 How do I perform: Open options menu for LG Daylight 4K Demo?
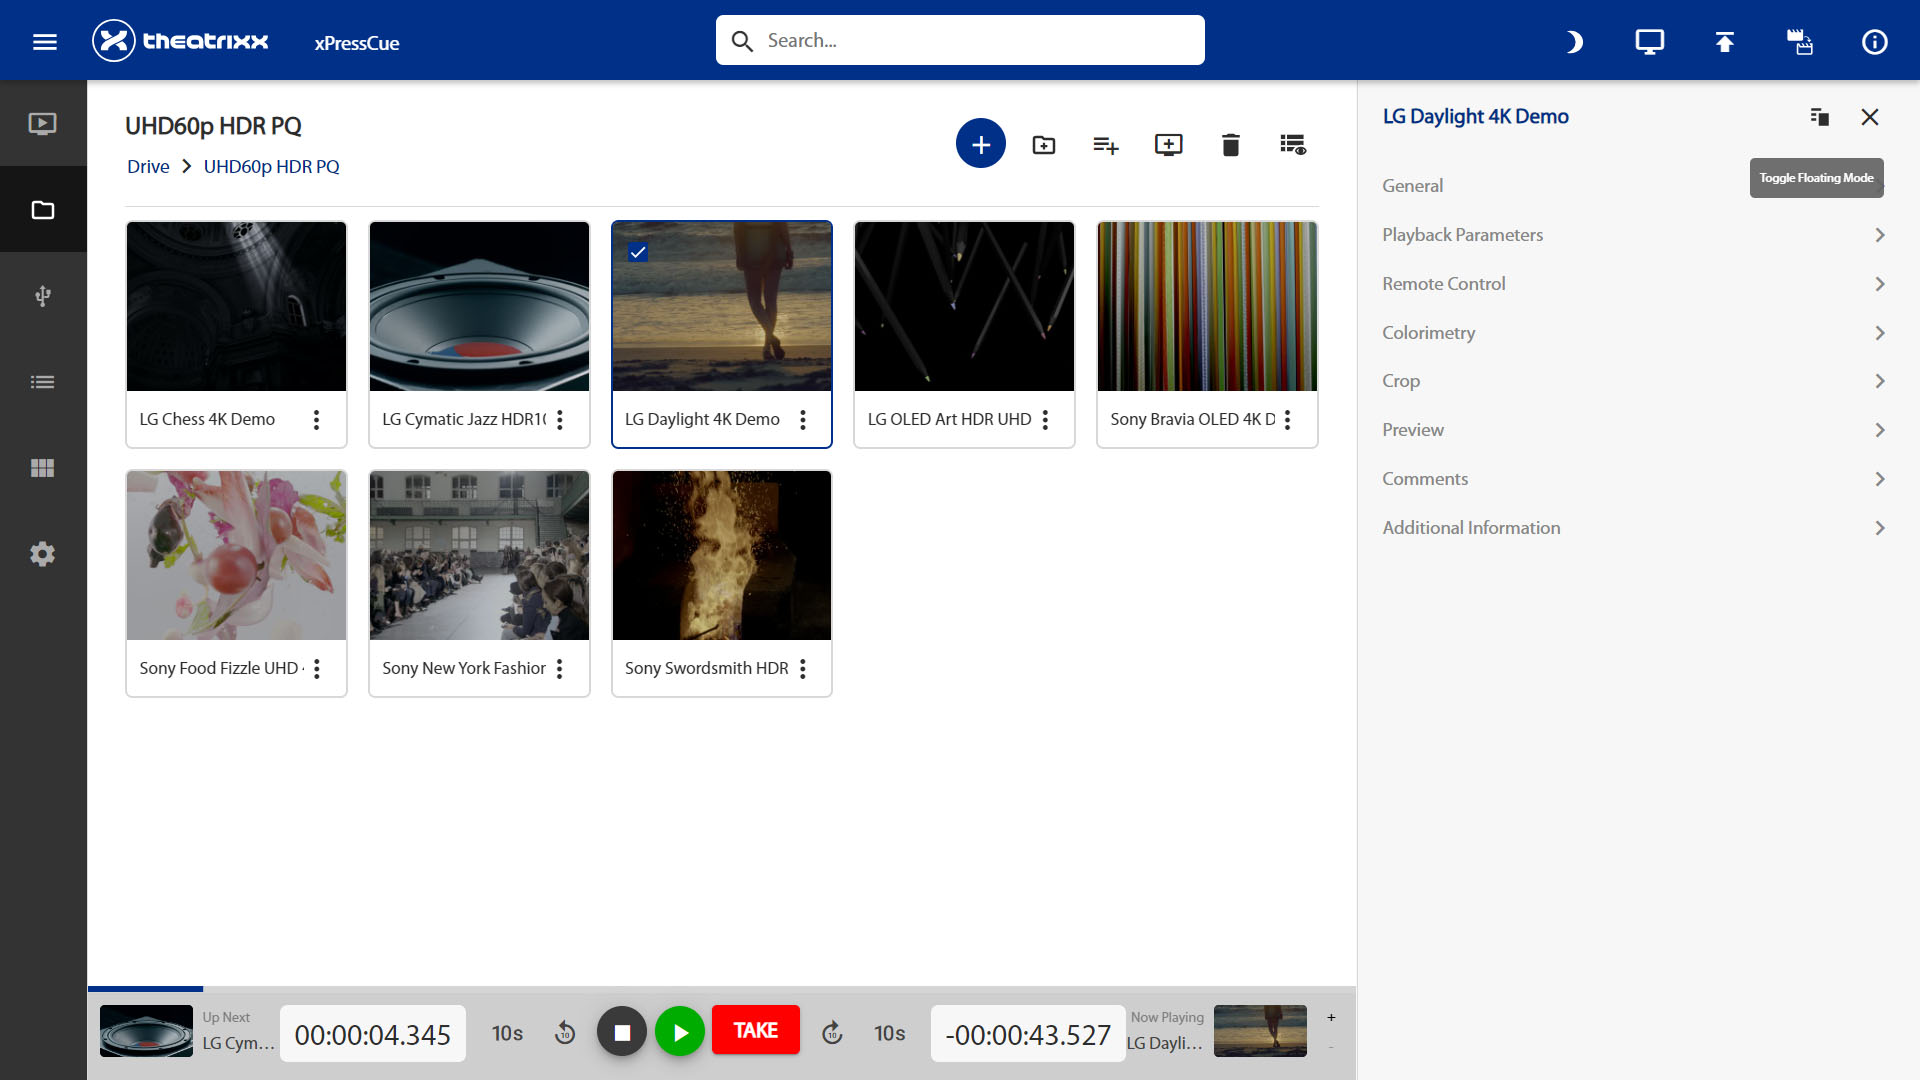click(802, 420)
